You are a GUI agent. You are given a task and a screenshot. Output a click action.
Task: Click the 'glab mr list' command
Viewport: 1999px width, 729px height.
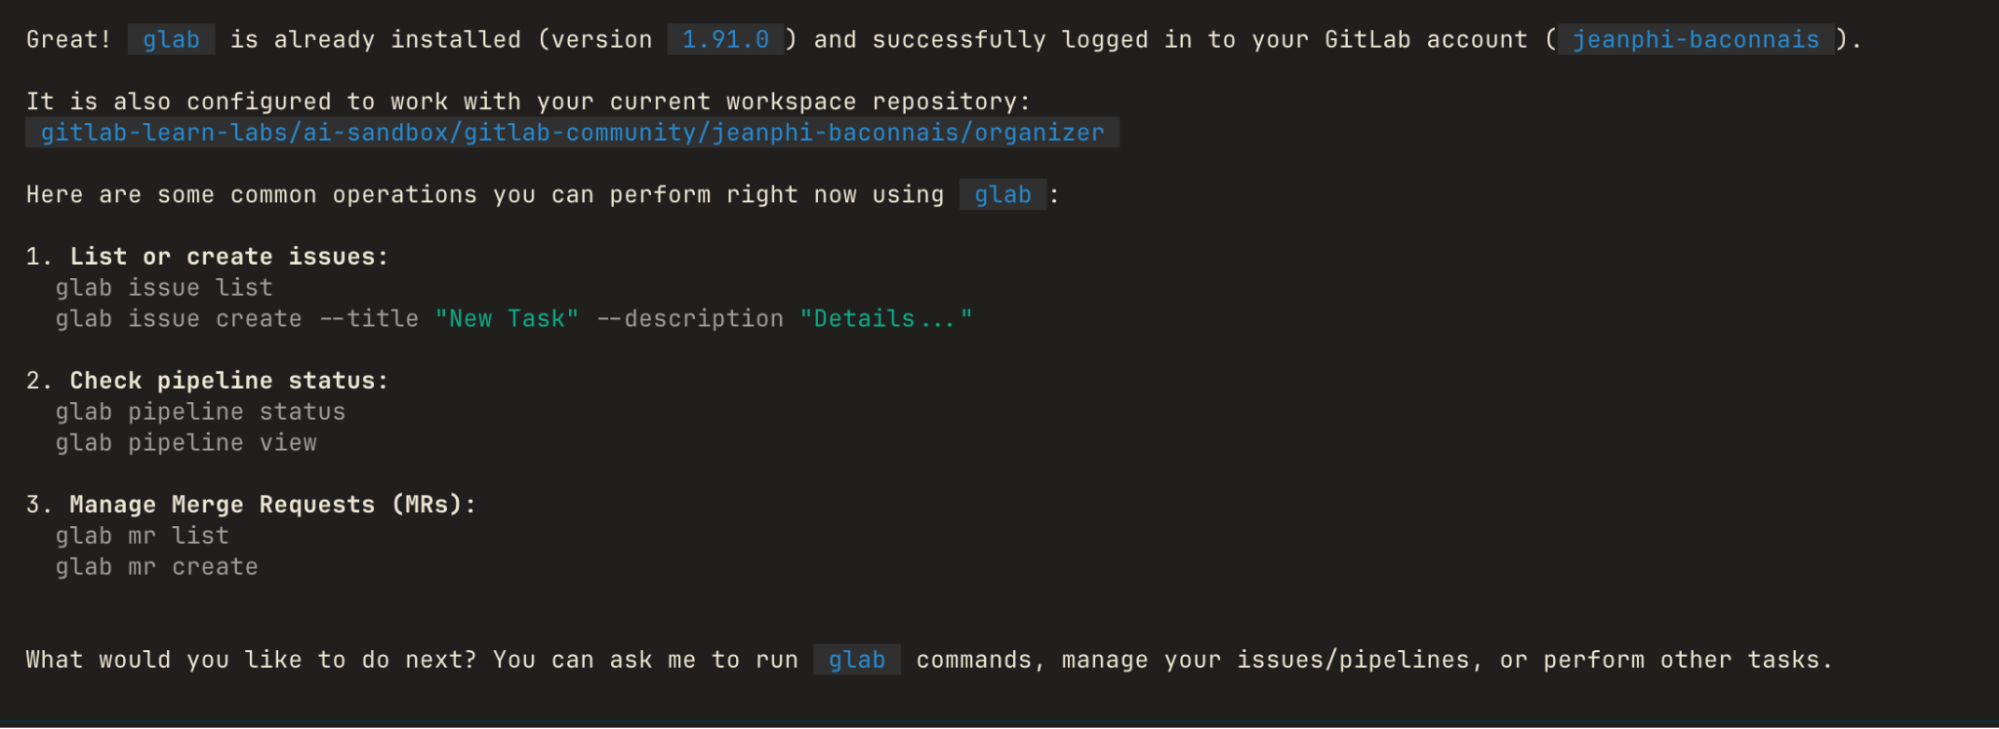pos(142,536)
